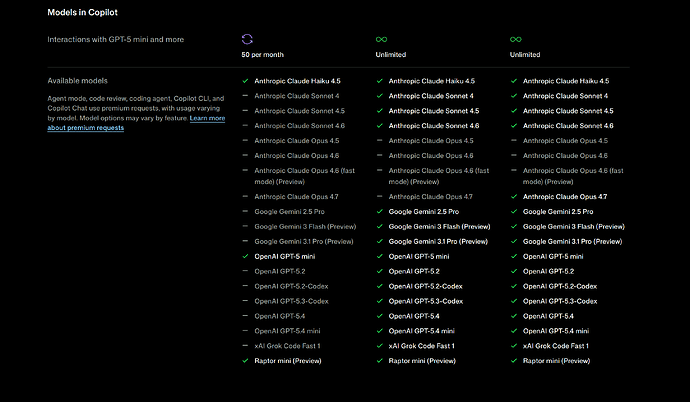Click the bright 'Anthropic Claude Opus 4.7' label

pos(565,197)
